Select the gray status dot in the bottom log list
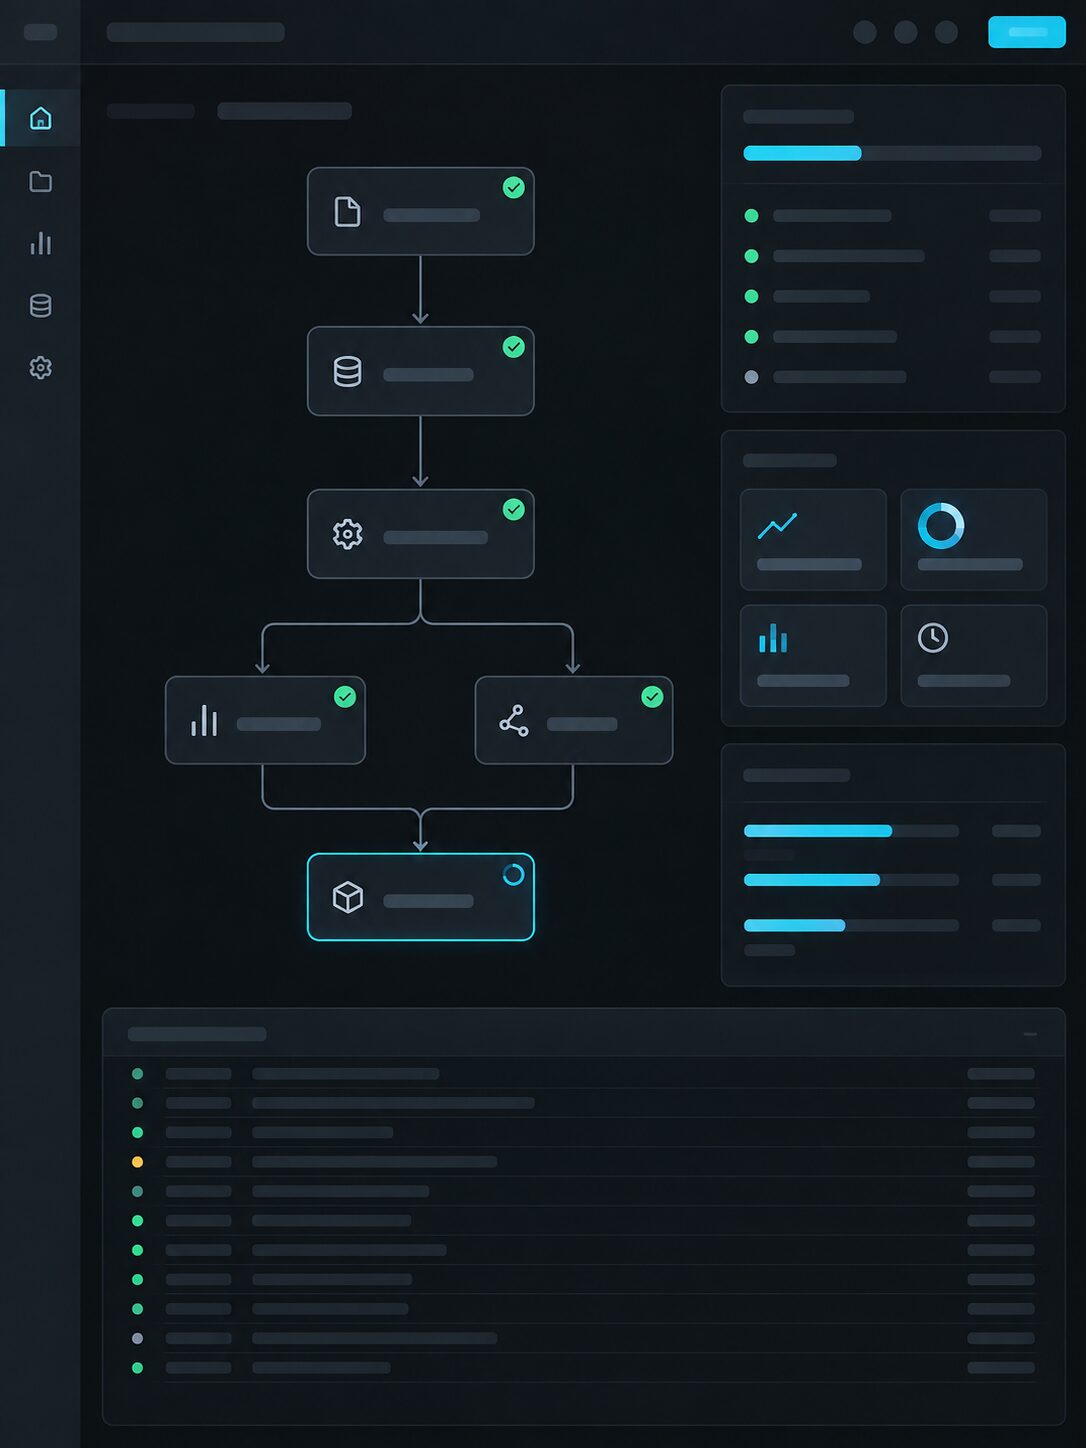The width and height of the screenshot is (1086, 1448). [x=137, y=1338]
